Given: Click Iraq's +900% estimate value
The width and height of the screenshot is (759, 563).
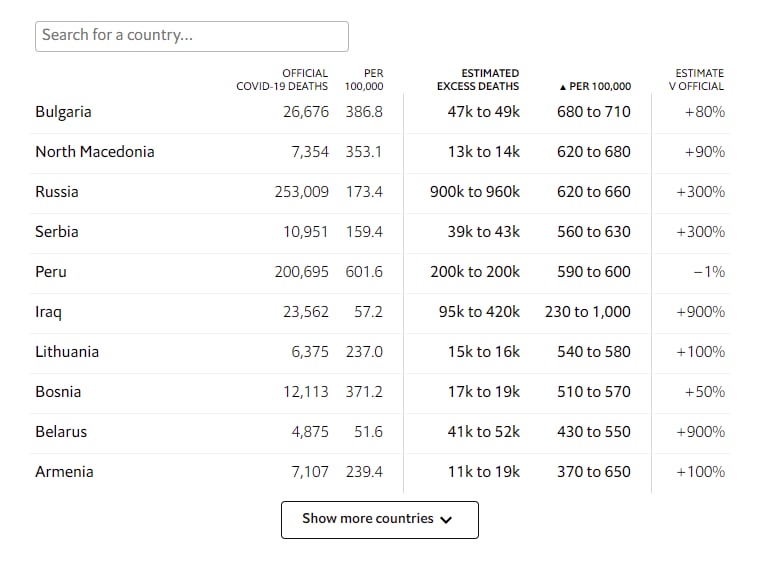Looking at the screenshot, I should pyautogui.click(x=700, y=312).
